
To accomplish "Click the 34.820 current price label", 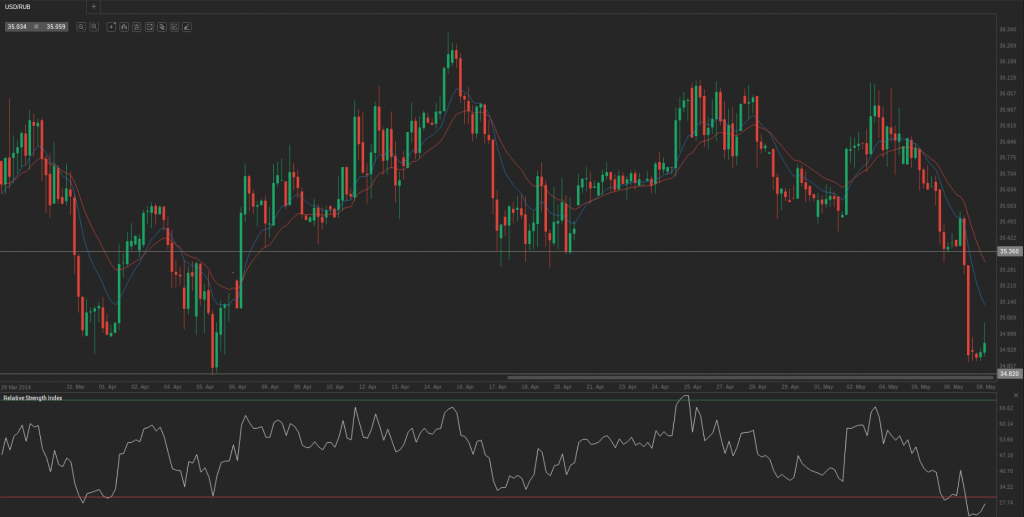I will (1009, 373).
